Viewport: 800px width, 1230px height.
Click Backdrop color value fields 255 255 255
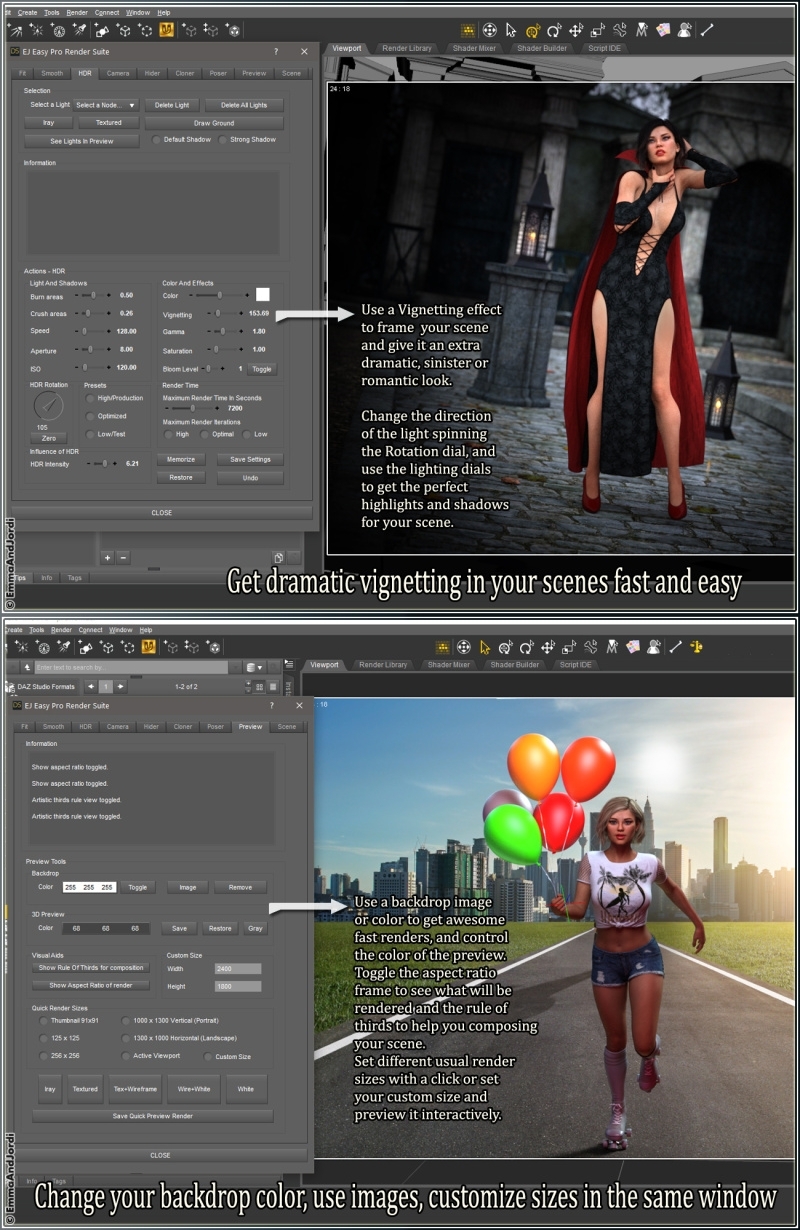(x=89, y=887)
